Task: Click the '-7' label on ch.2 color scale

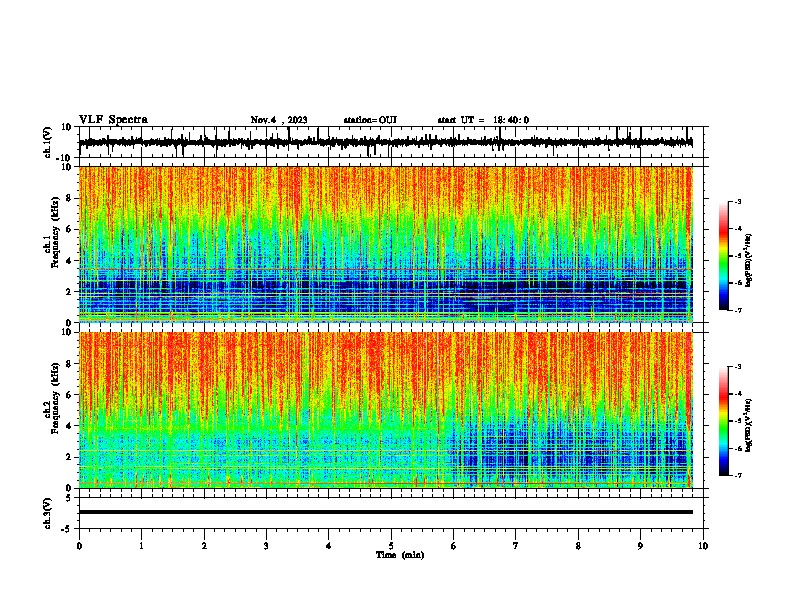Action: click(737, 476)
